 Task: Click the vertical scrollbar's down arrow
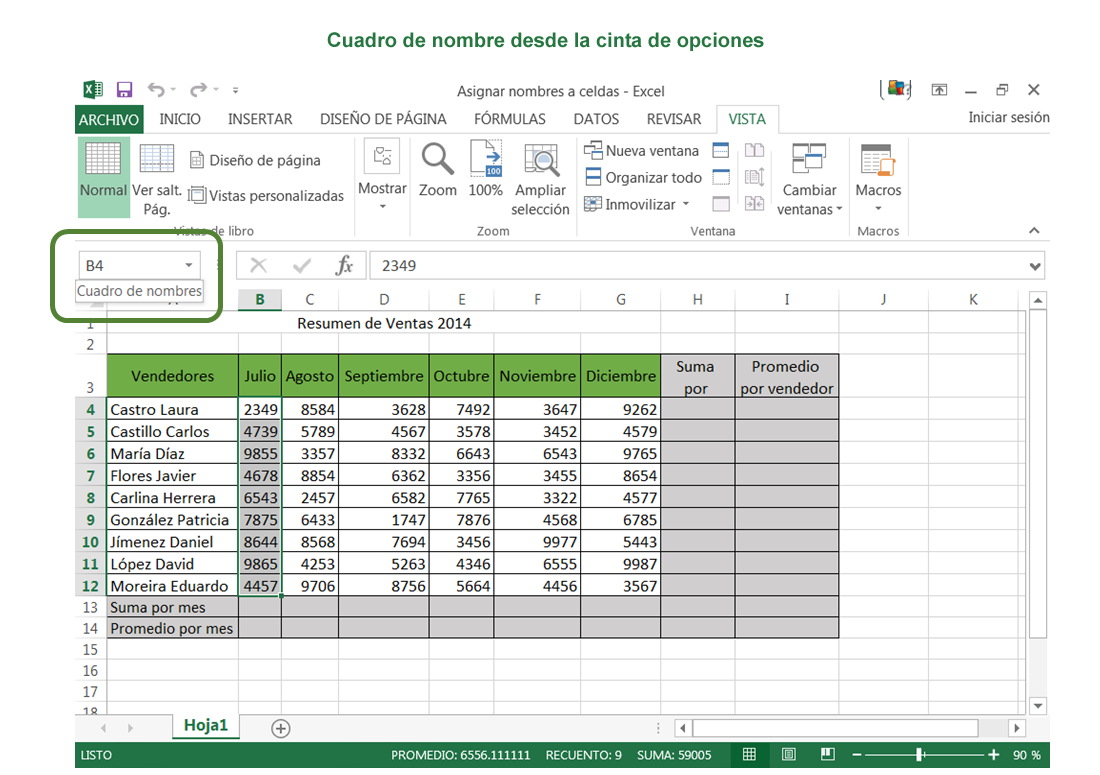point(1038,706)
